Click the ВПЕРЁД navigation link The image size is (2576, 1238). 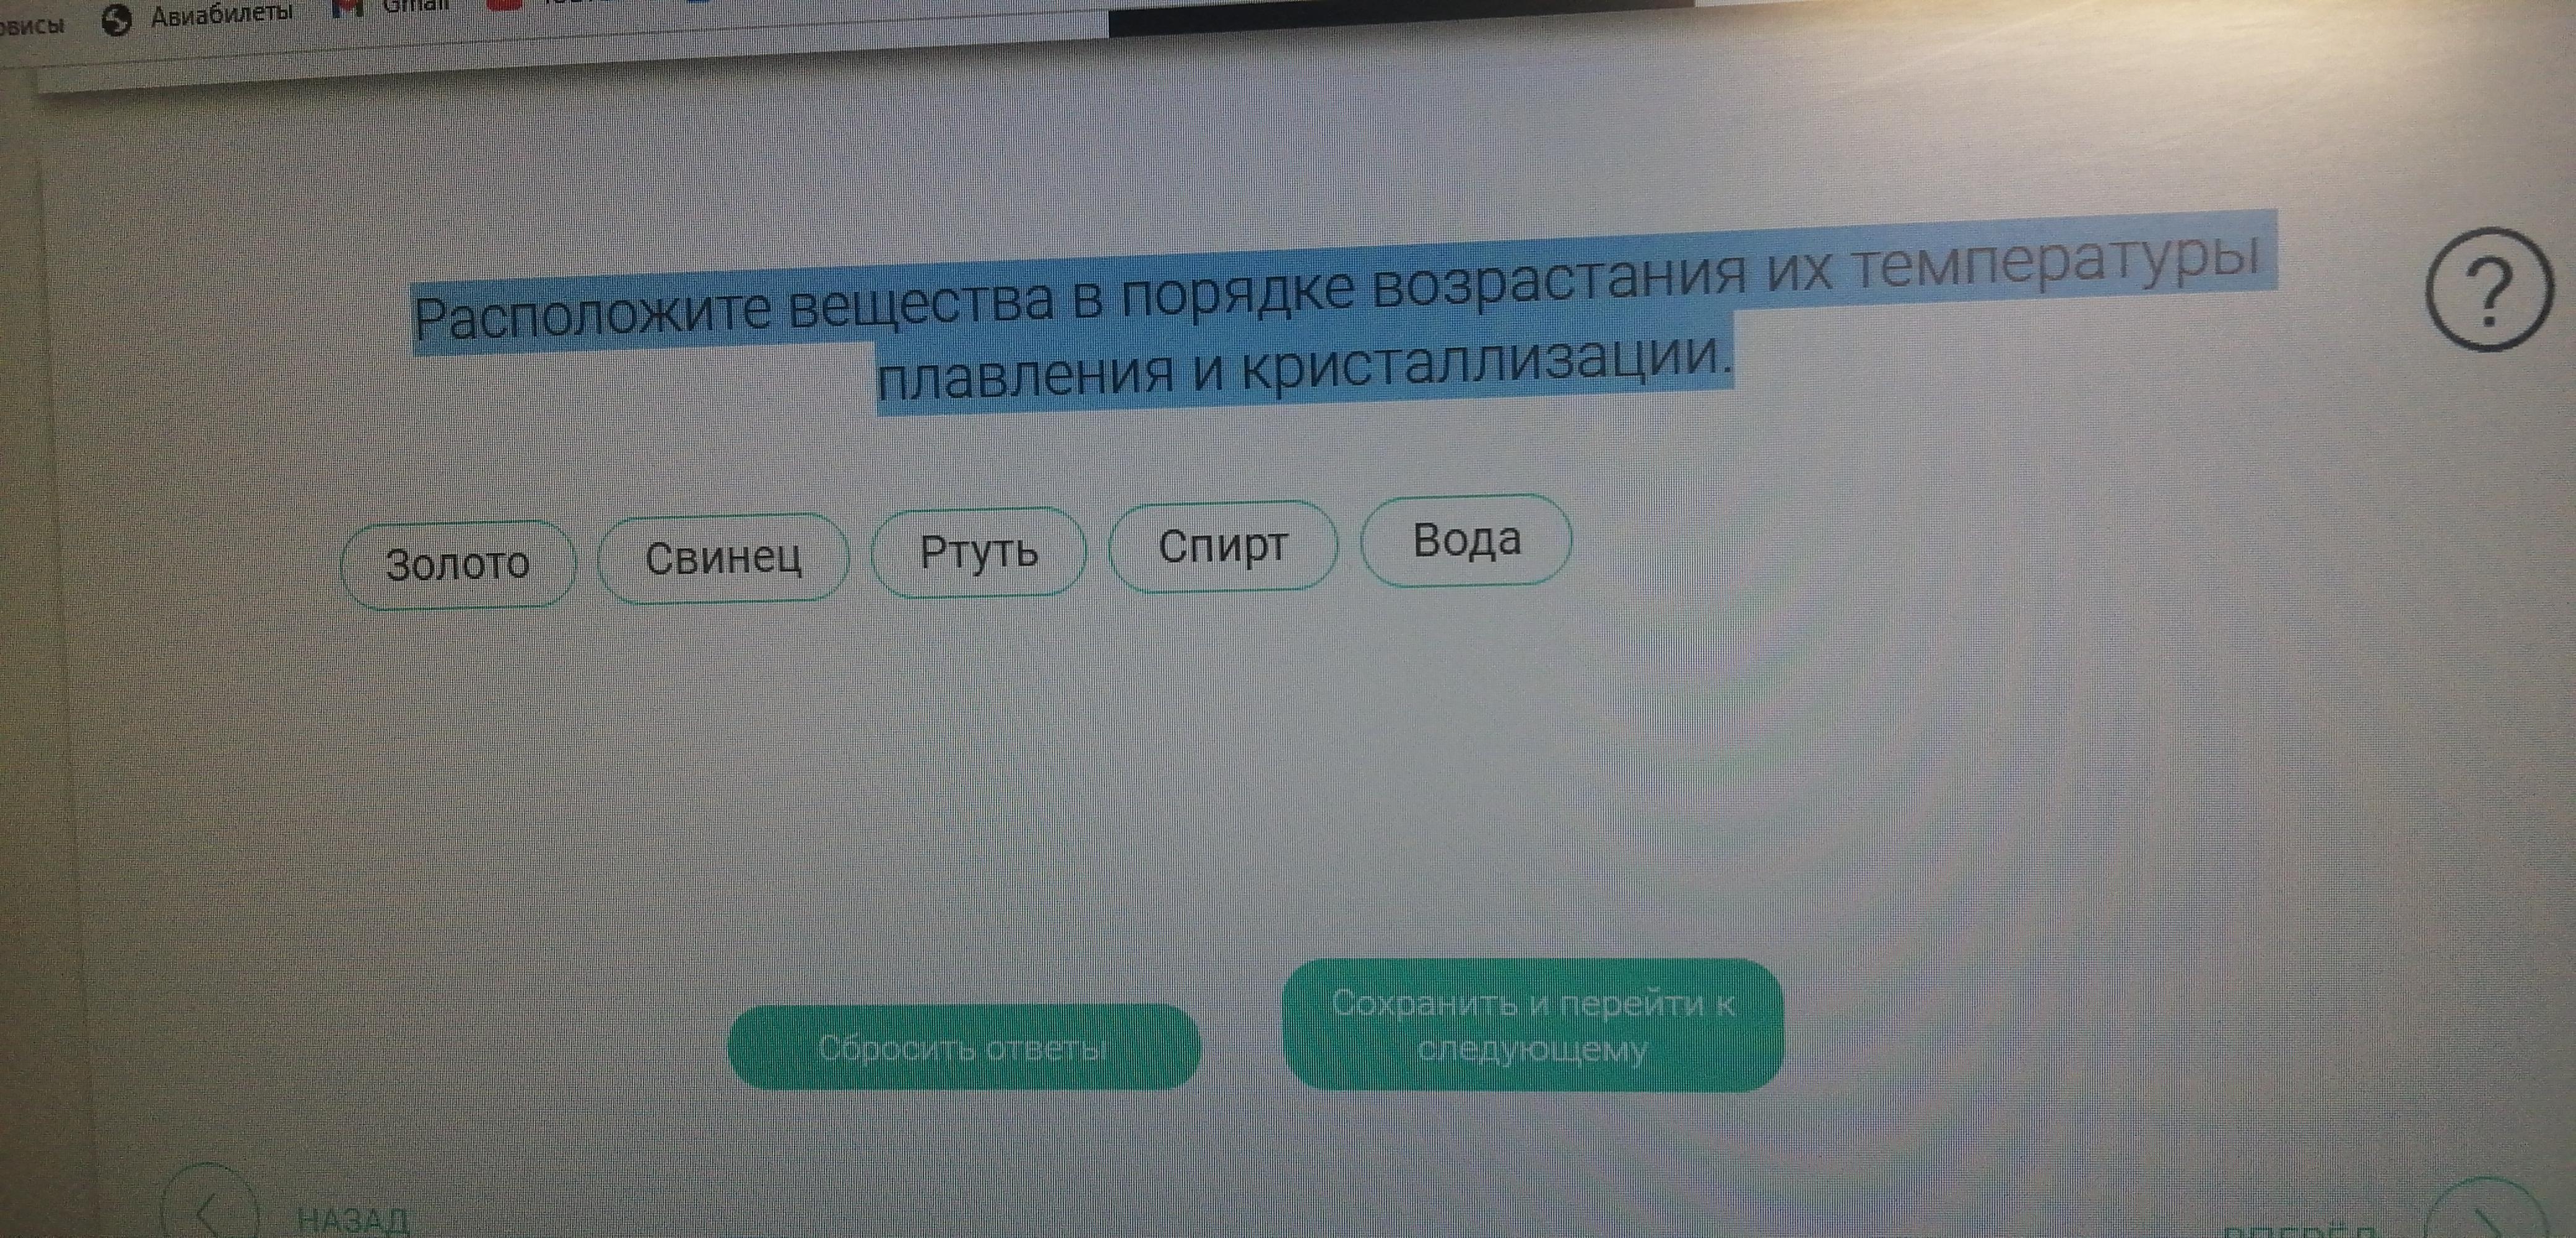coord(2300,1230)
